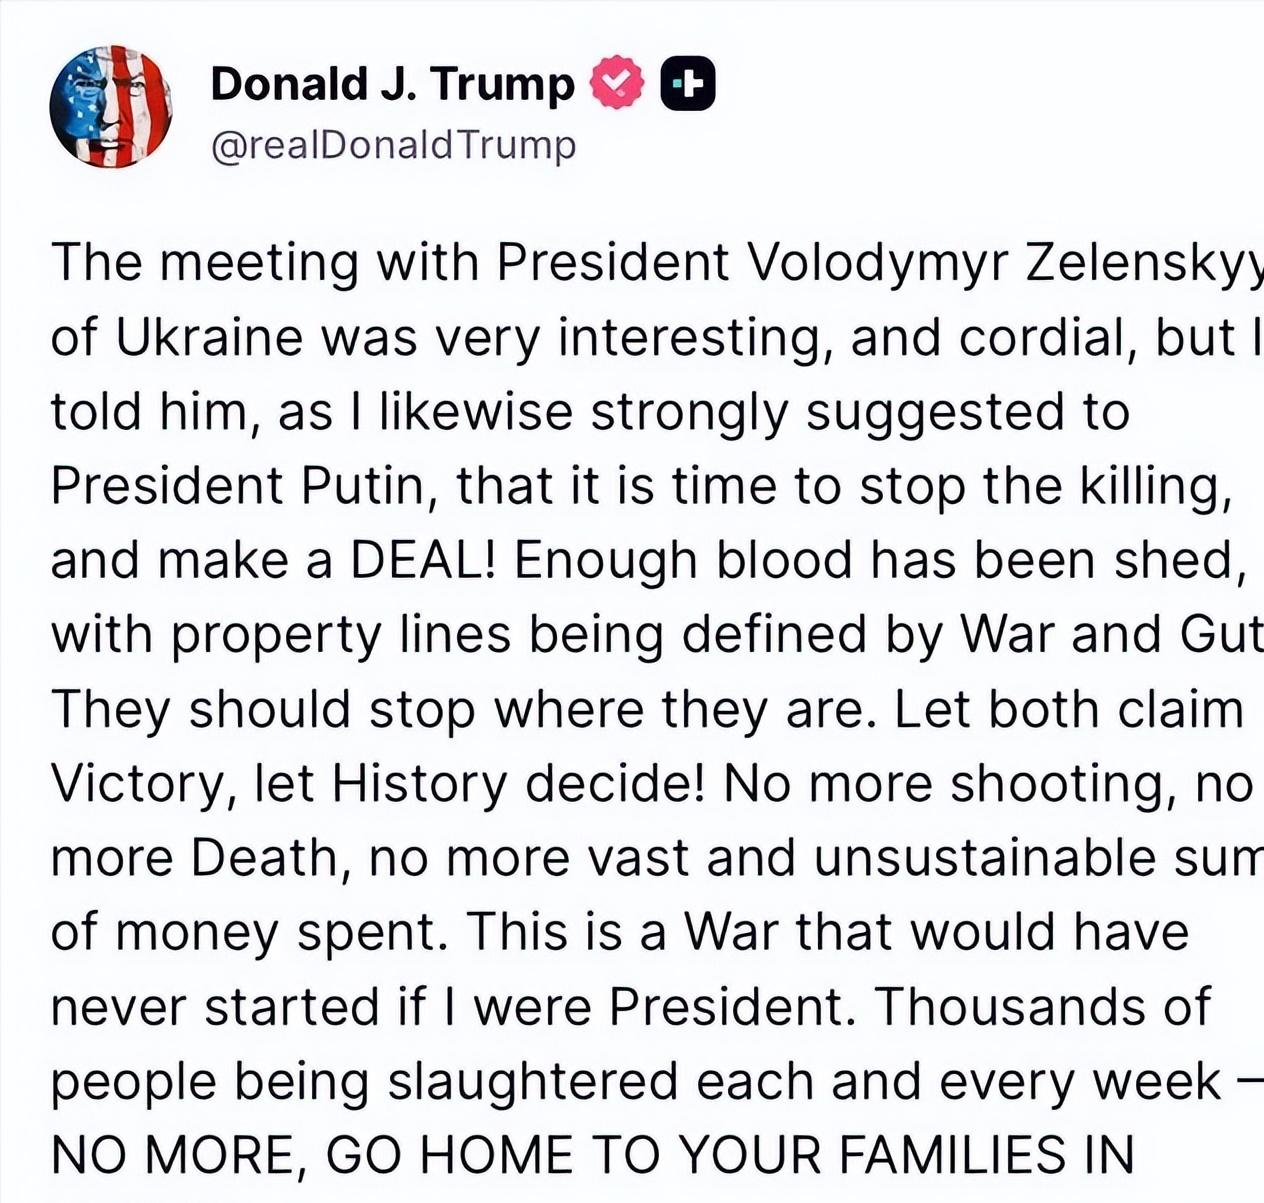
Task: Click the sentence "They should stop where they are."
Action: (463, 709)
